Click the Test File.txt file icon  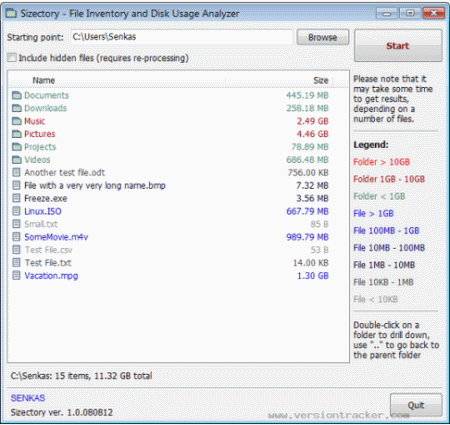click(16, 263)
